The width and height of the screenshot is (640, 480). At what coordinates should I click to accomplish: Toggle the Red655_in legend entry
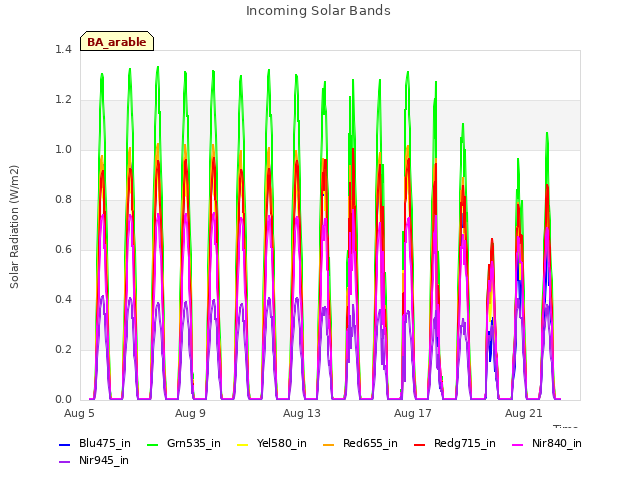coord(360,444)
